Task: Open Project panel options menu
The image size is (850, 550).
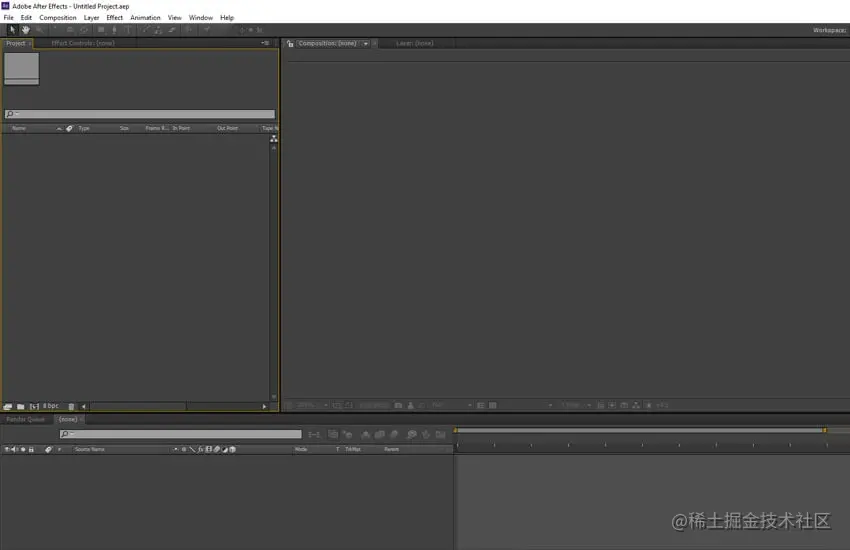Action: tap(265, 43)
